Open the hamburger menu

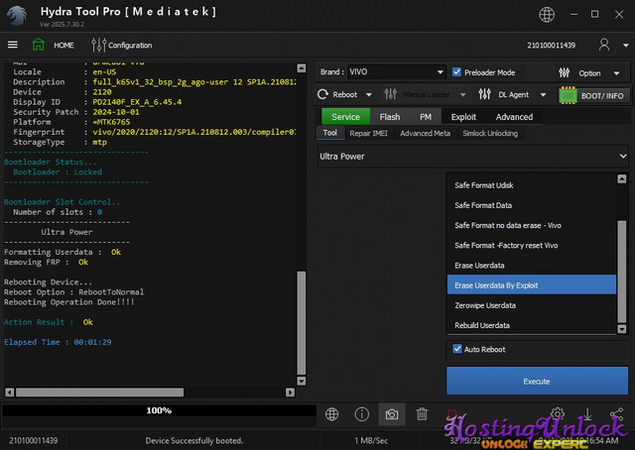point(13,45)
